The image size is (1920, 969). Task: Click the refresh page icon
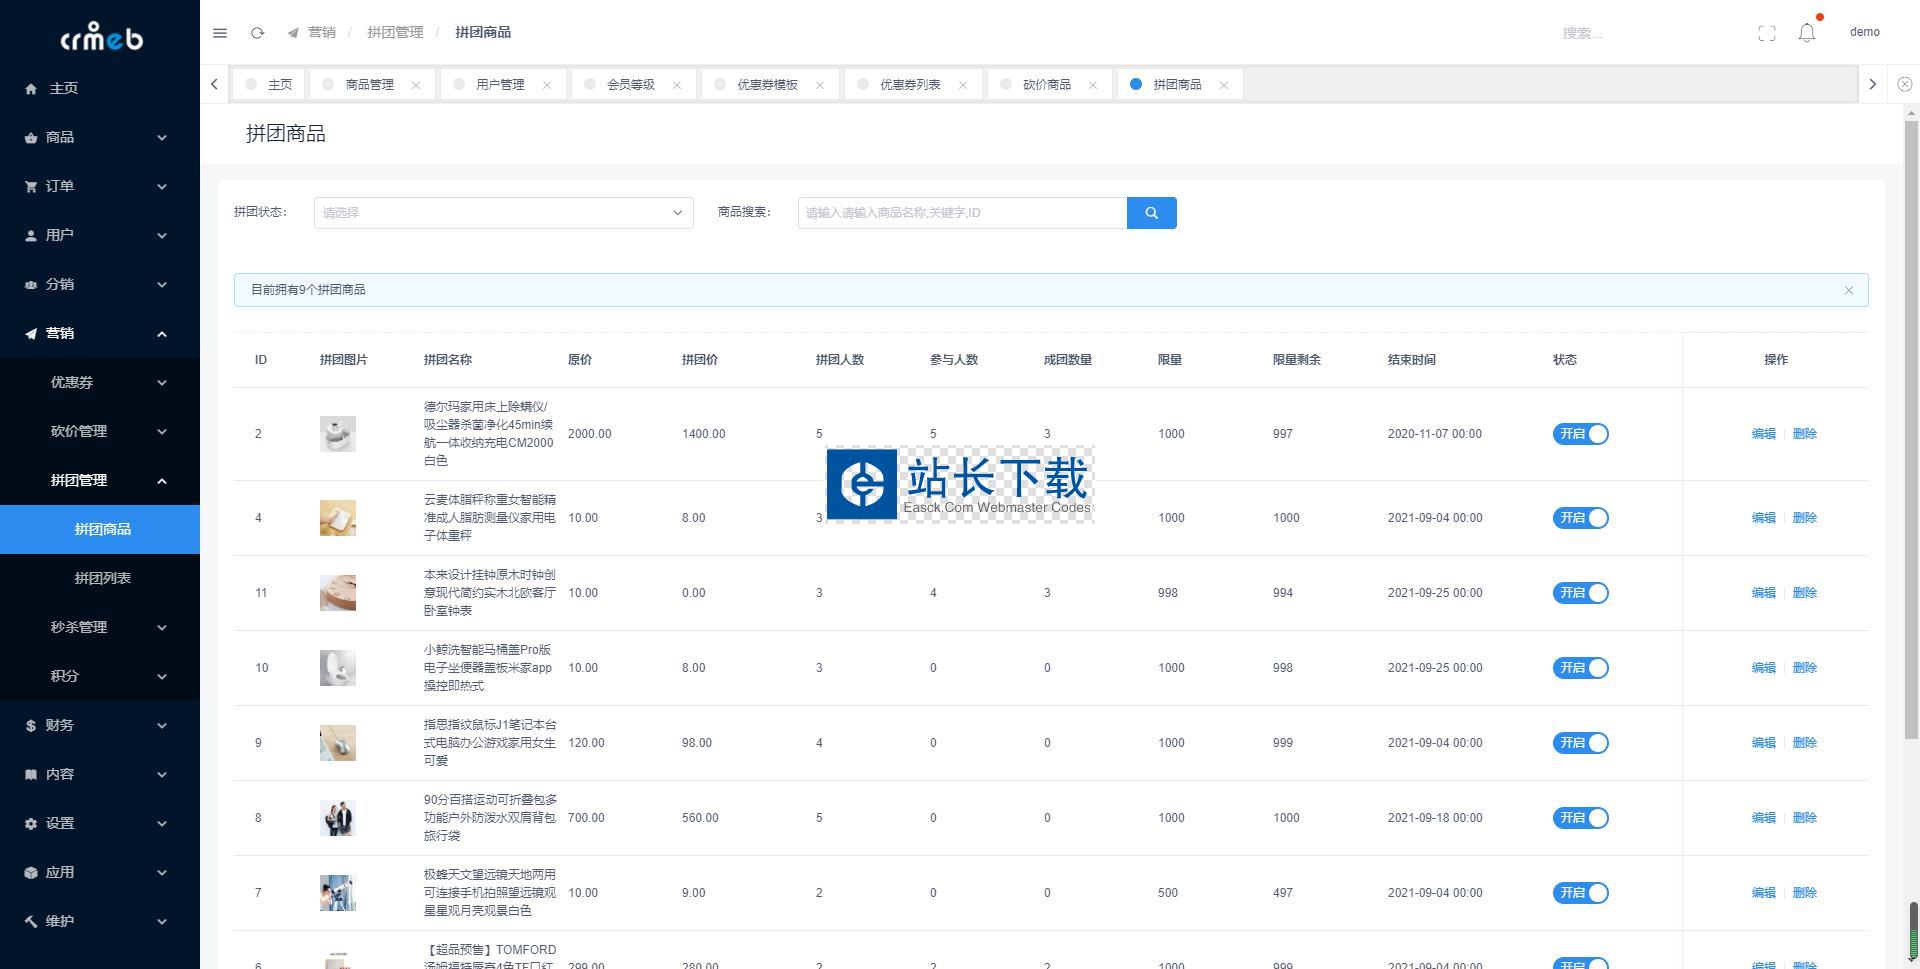[x=257, y=33]
